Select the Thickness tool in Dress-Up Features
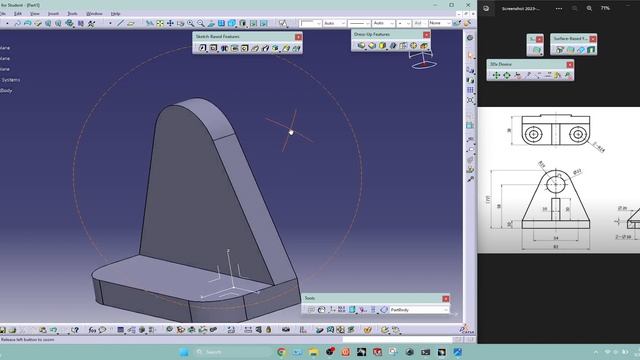 point(403,46)
